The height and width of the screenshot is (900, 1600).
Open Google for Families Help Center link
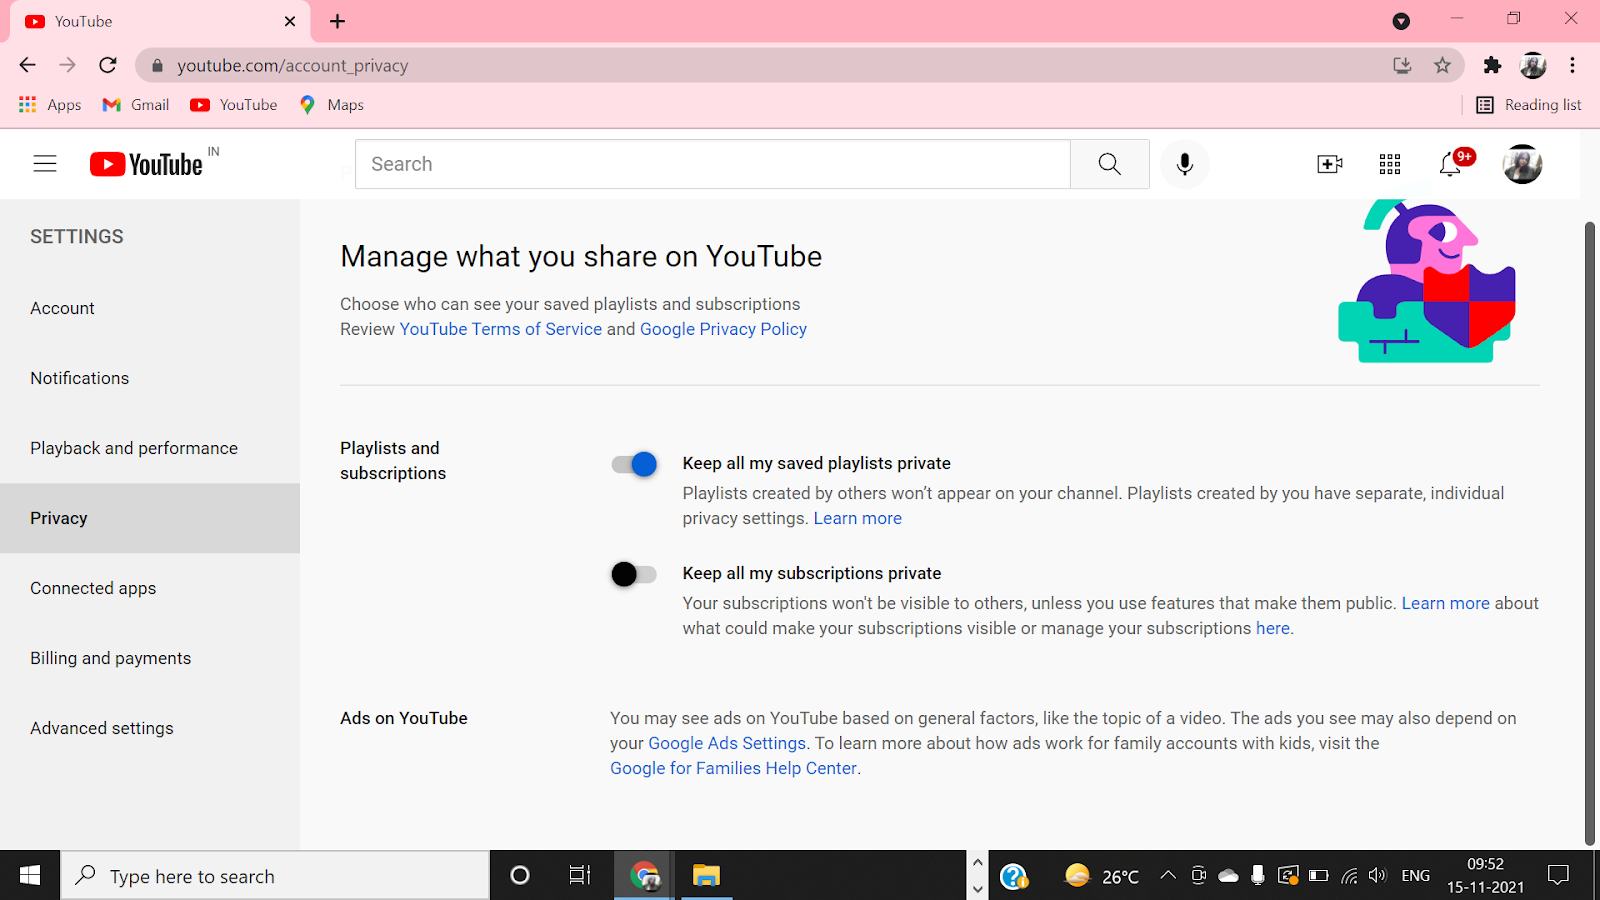point(734,768)
